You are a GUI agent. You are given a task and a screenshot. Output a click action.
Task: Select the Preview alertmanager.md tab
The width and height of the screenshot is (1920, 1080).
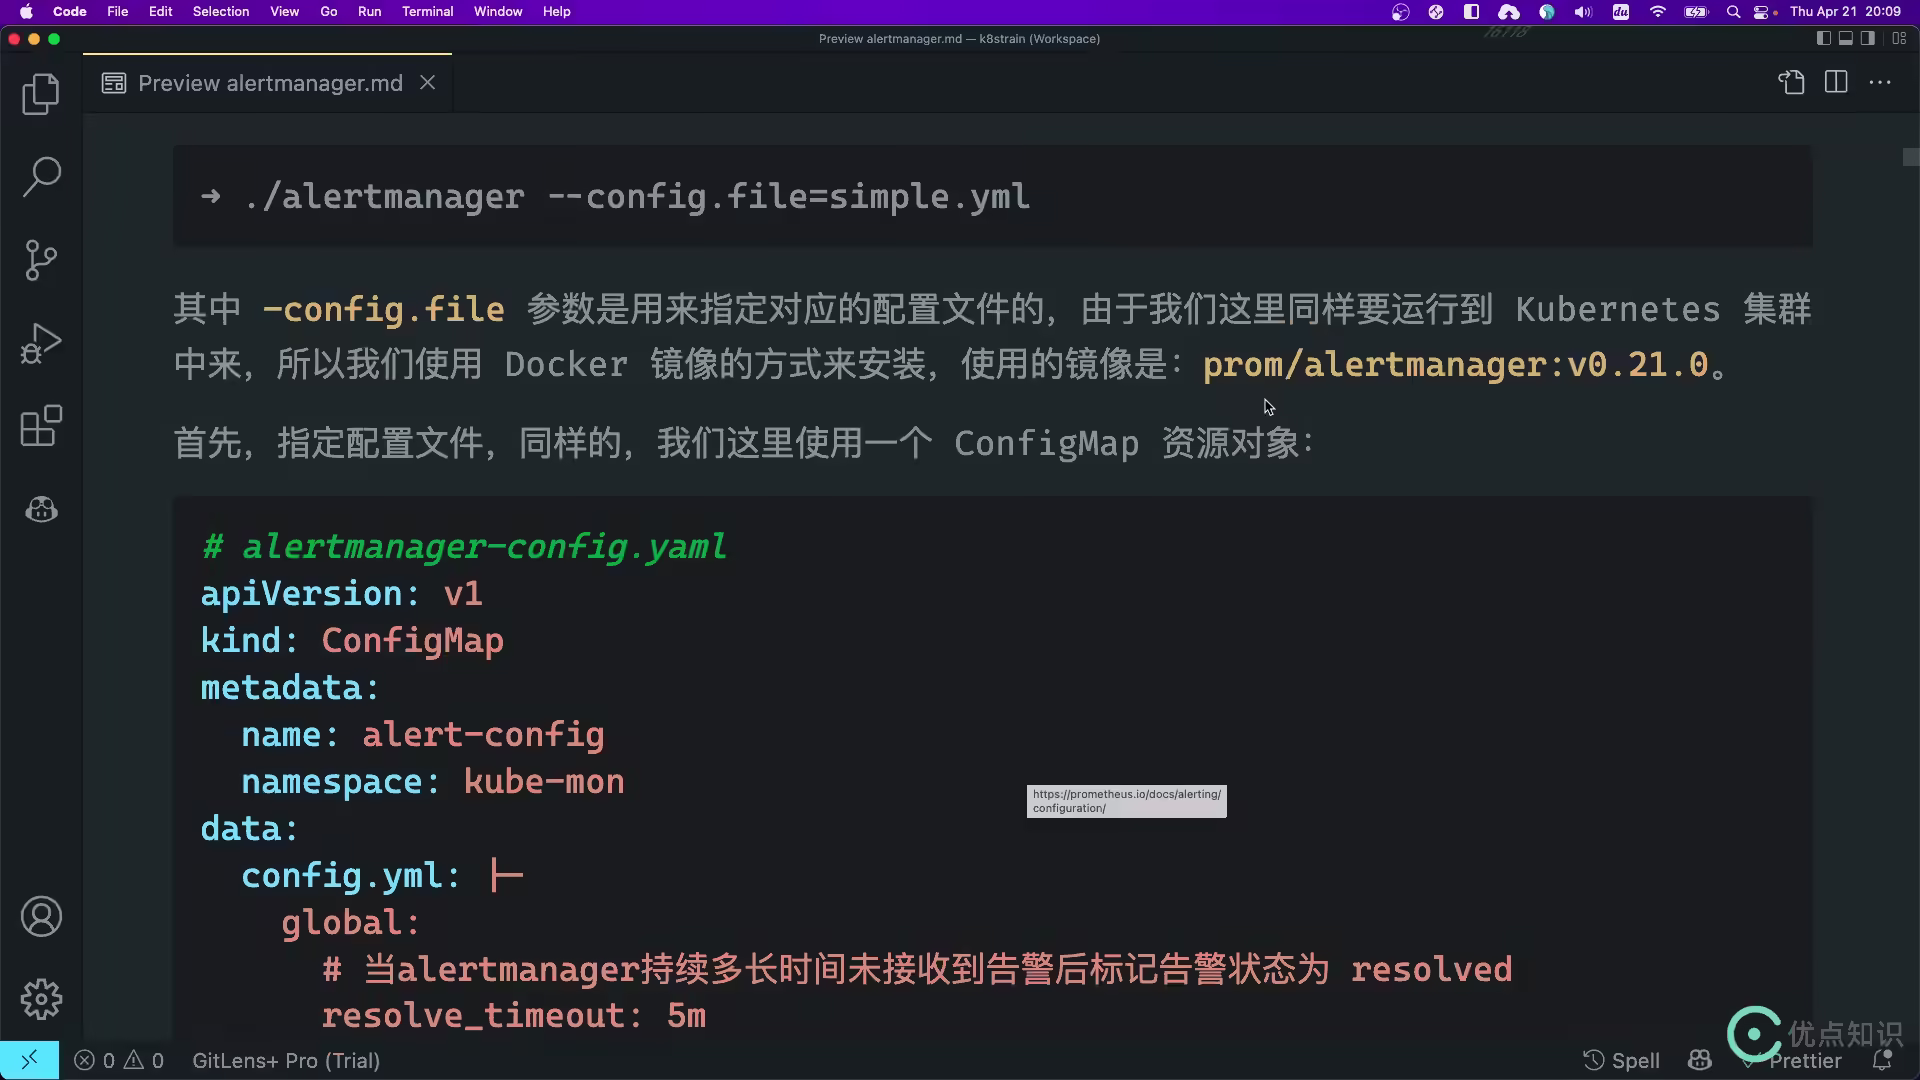pos(268,83)
